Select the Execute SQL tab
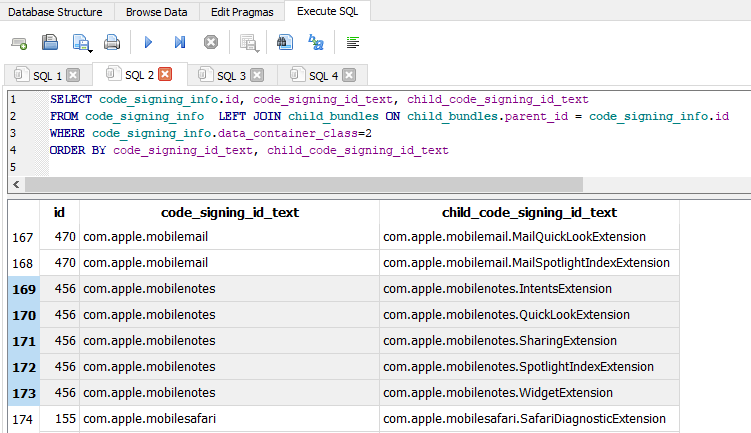Image resolution: width=751 pixels, height=433 pixels. [328, 11]
